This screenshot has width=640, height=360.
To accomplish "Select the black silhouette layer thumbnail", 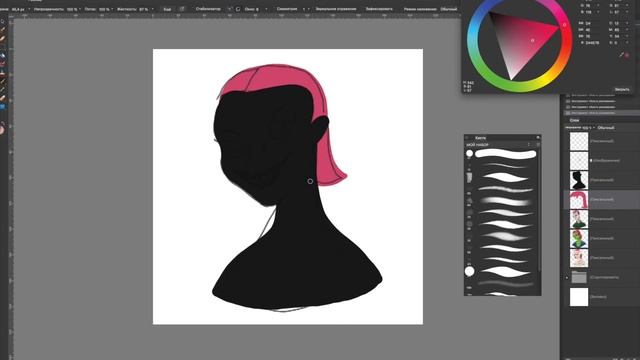I will point(579,180).
